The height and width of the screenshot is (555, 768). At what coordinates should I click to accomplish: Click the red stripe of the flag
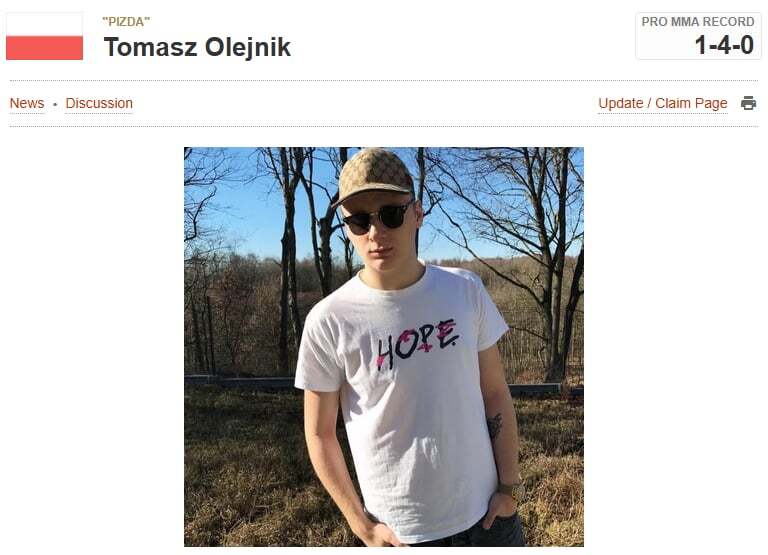point(45,48)
